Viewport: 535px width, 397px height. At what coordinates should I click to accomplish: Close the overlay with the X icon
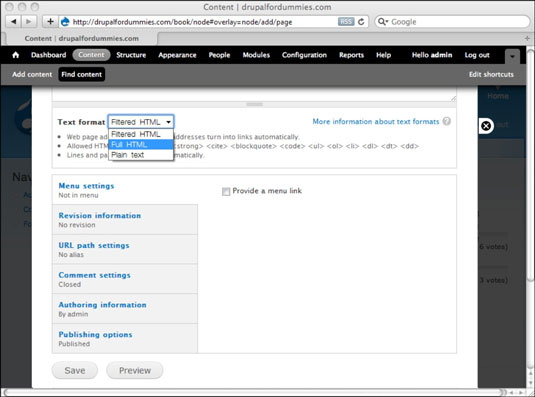pyautogui.click(x=486, y=126)
